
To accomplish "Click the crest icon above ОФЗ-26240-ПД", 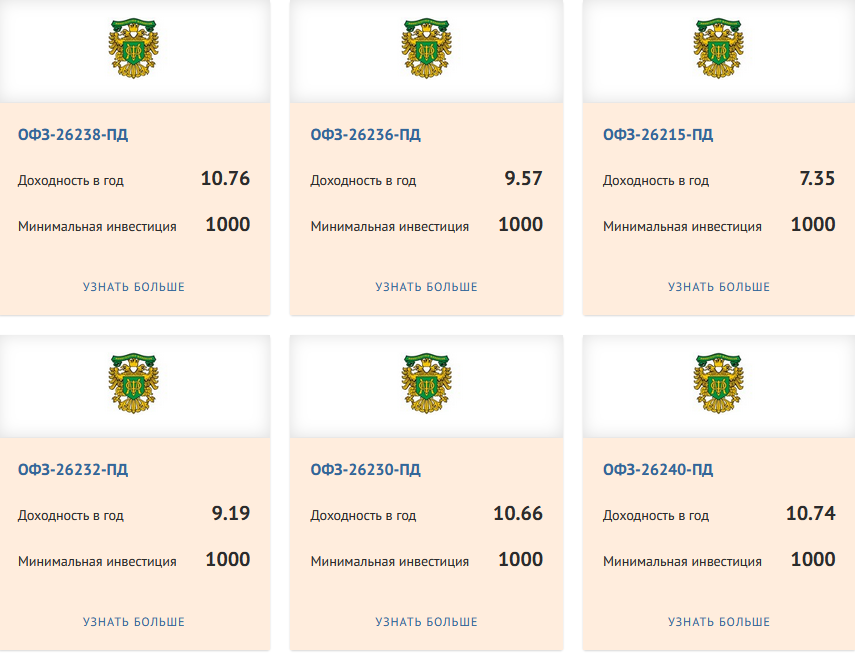I will (718, 384).
